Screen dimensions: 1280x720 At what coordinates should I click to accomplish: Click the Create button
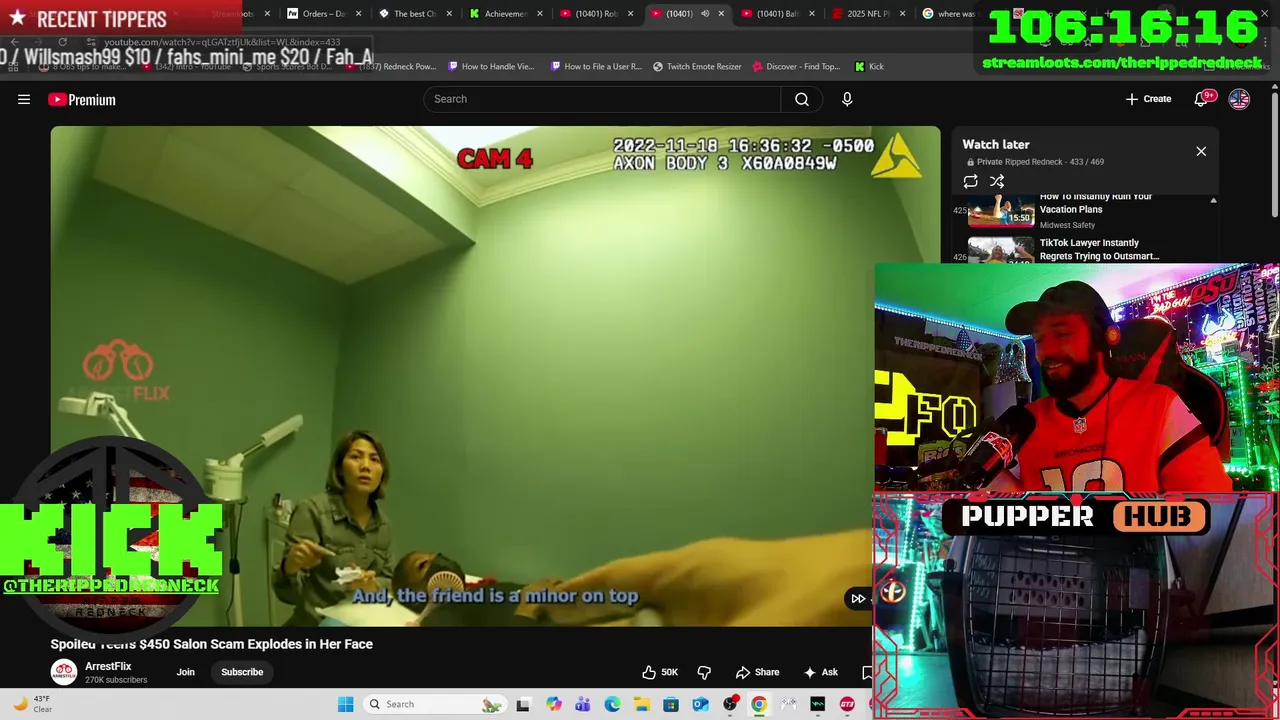click(x=1148, y=99)
